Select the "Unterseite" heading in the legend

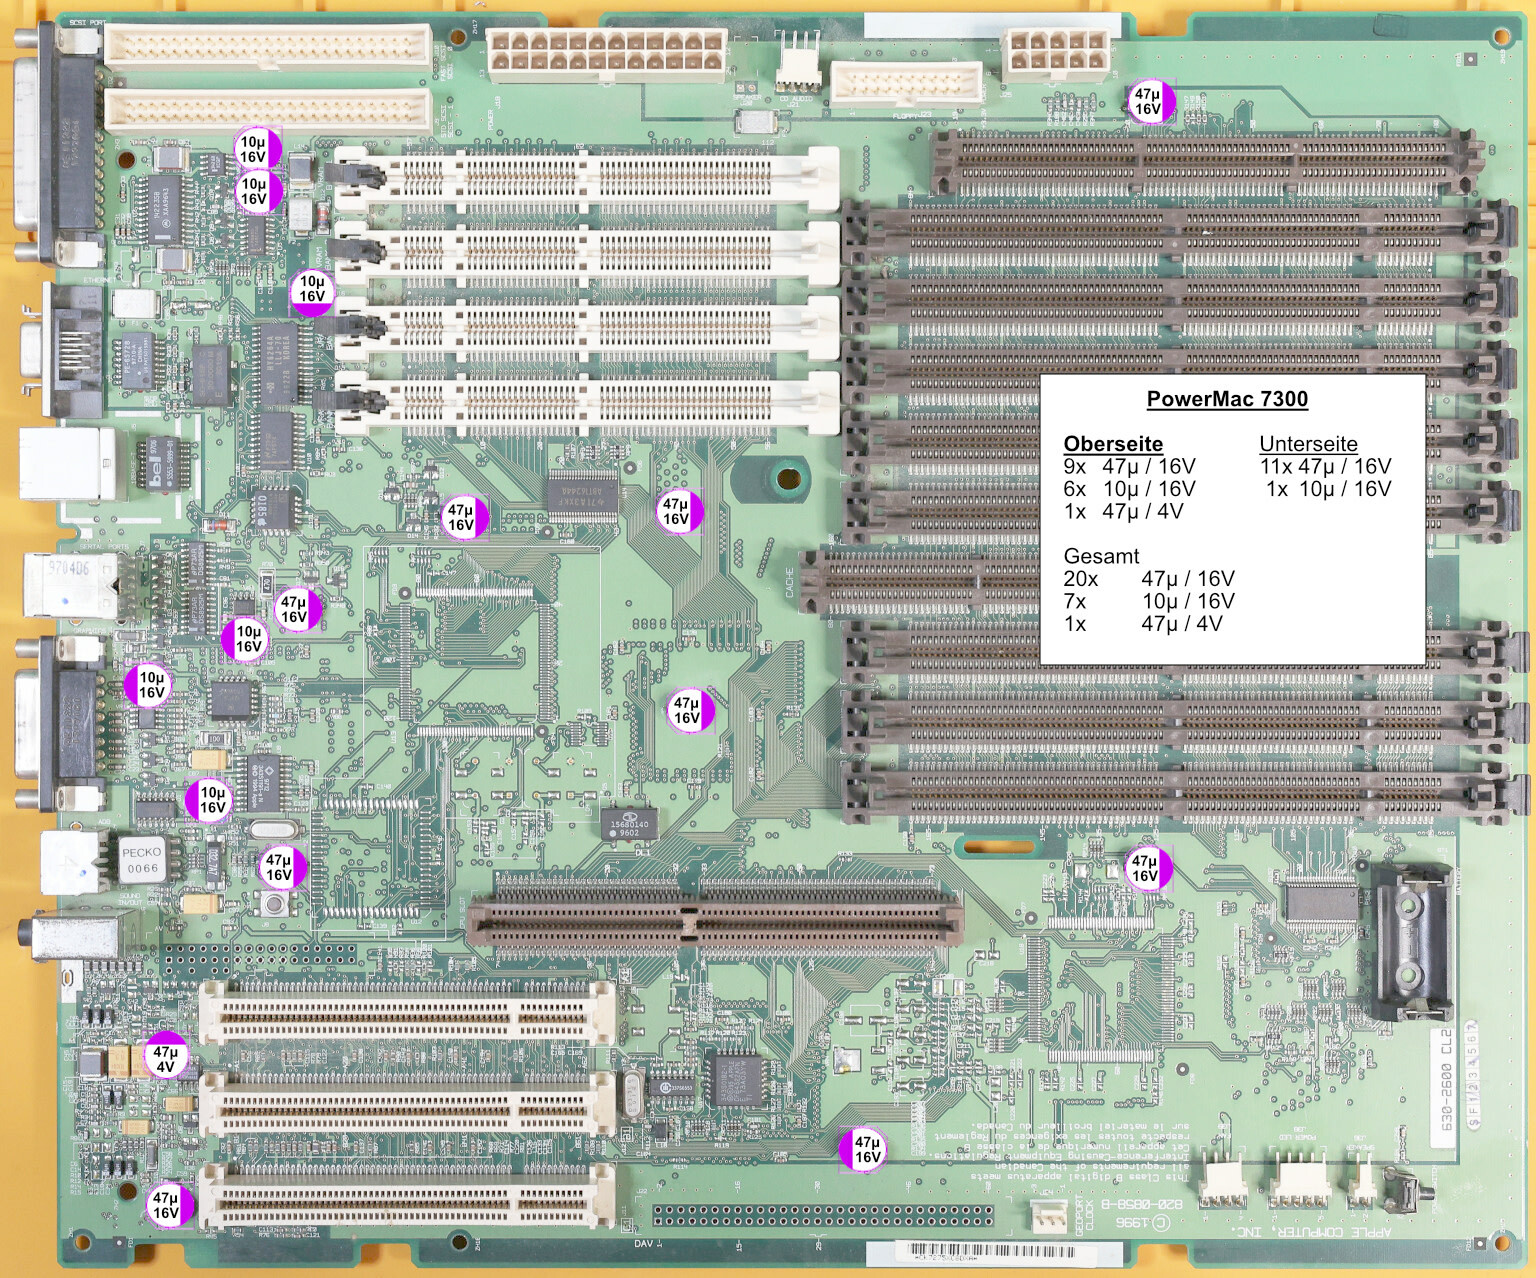coord(1308,444)
